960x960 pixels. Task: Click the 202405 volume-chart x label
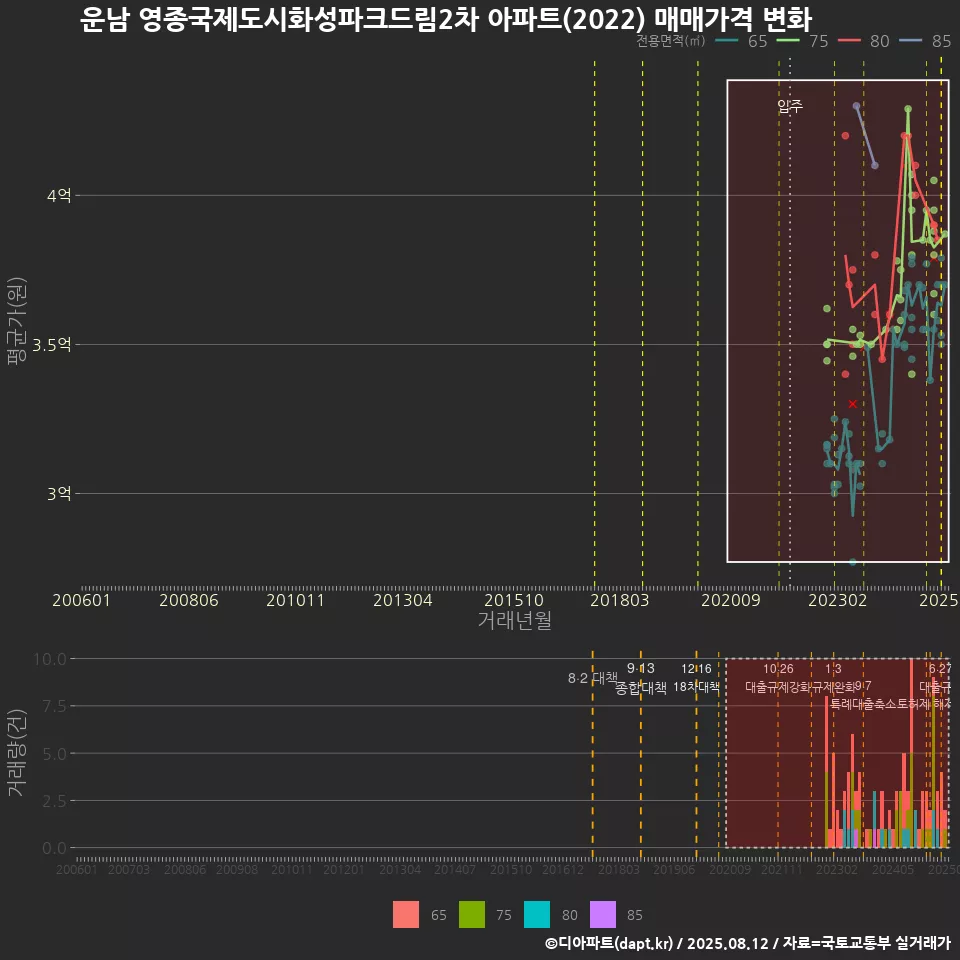pyautogui.click(x=893, y=869)
